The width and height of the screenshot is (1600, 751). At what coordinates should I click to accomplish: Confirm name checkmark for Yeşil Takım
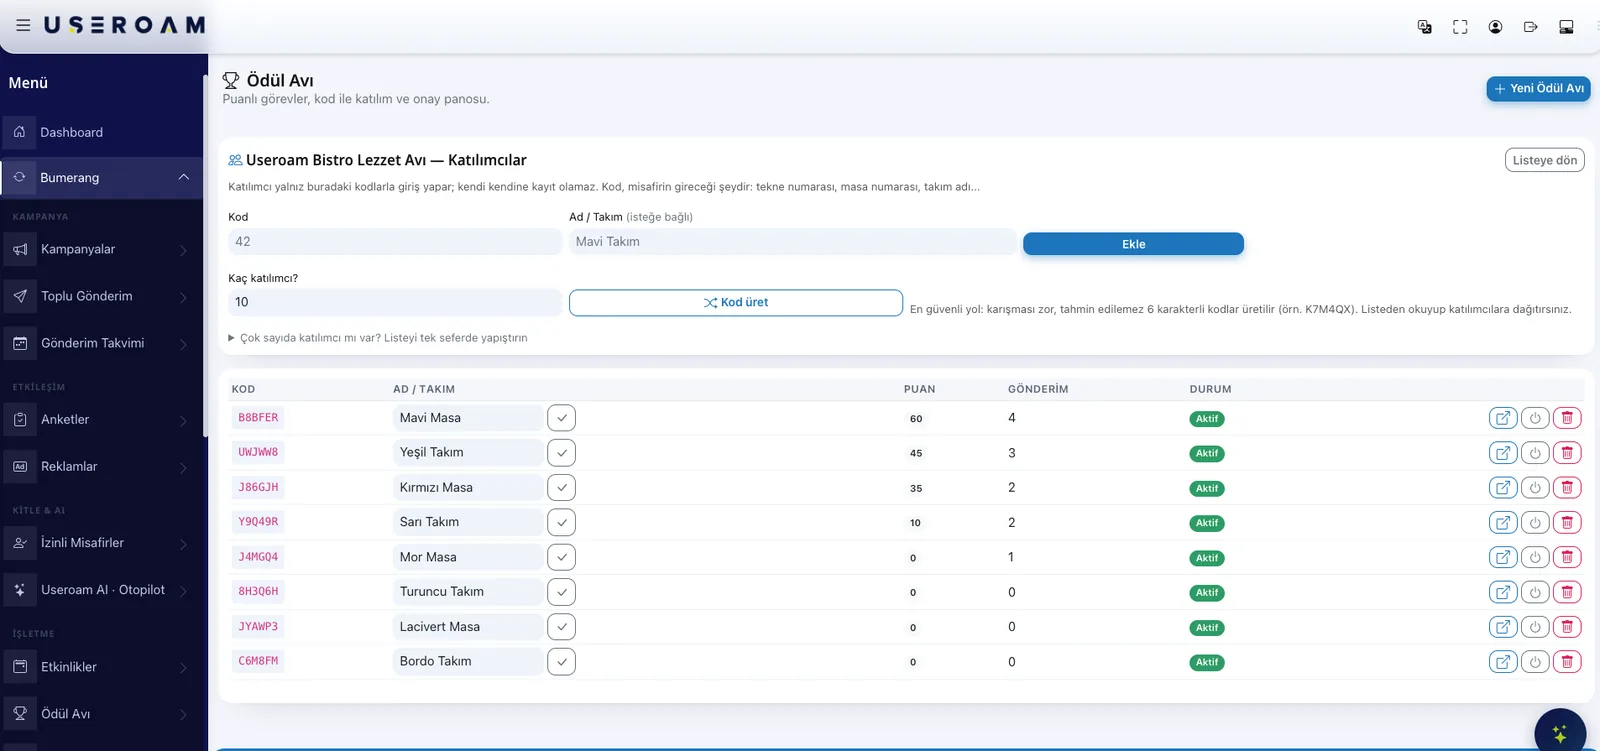tap(561, 453)
